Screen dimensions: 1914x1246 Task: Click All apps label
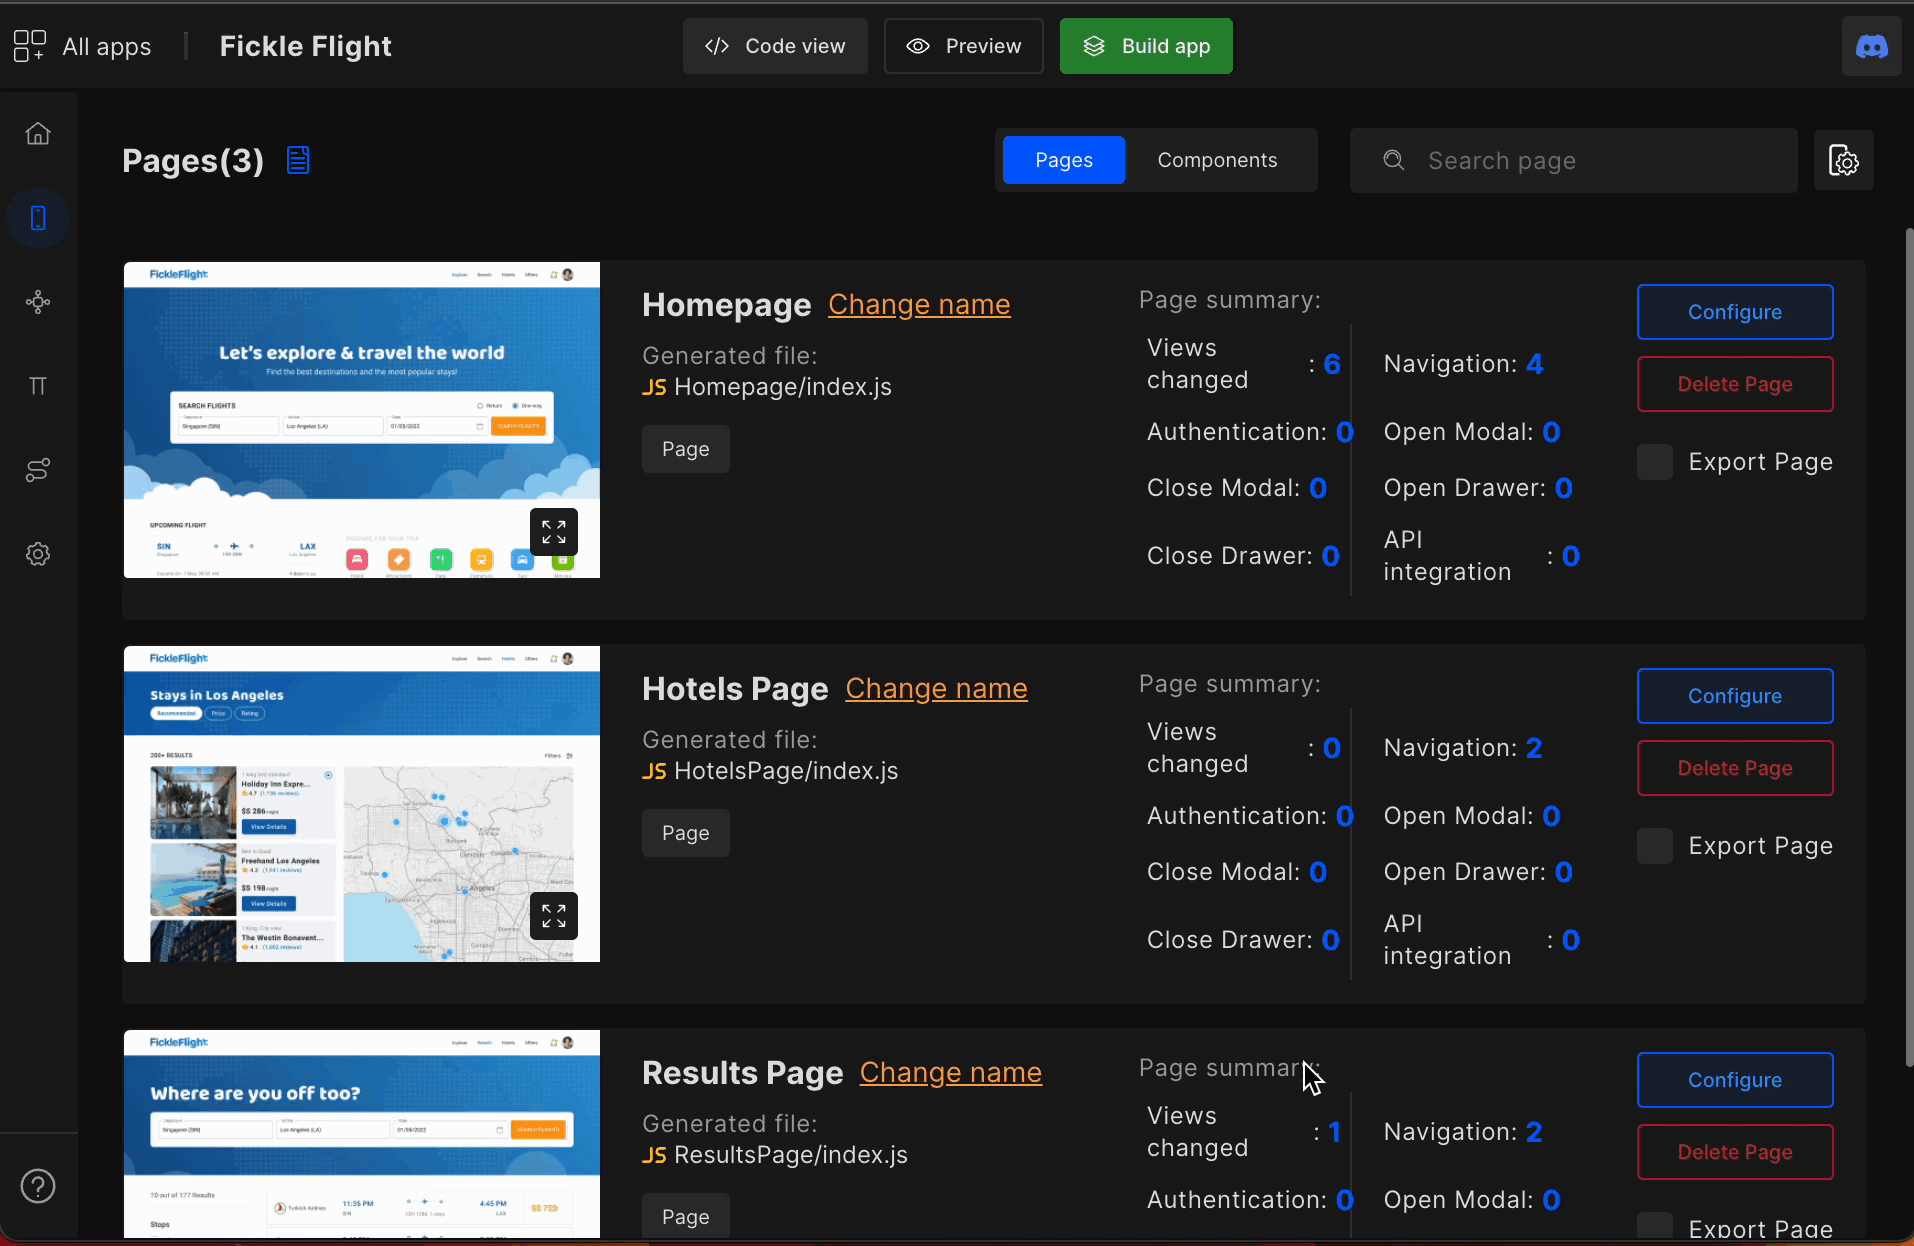click(x=107, y=46)
